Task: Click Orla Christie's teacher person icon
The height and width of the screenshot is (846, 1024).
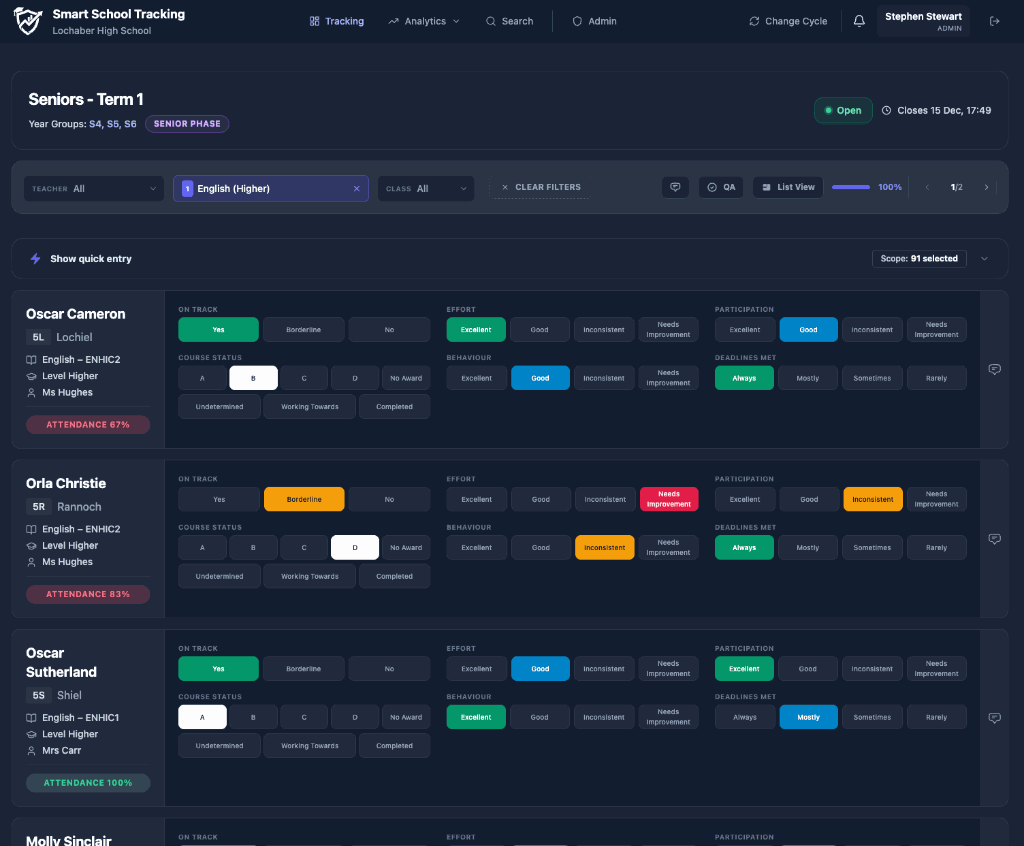Action: 31,562
